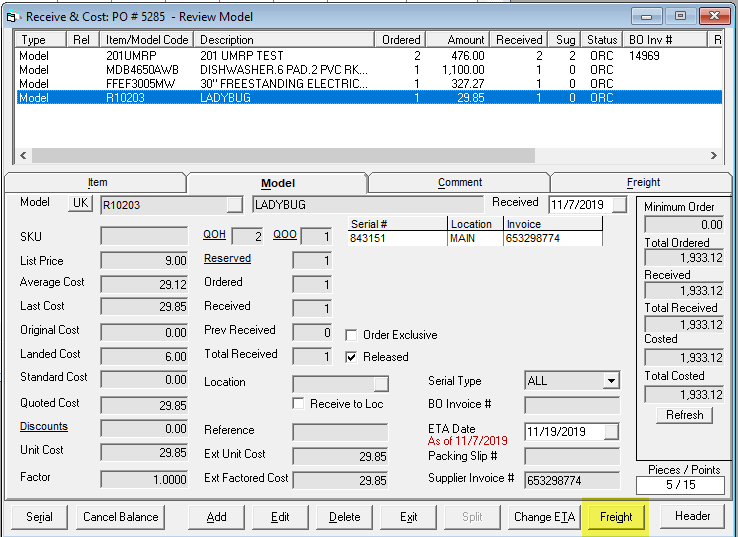
Task: Select the 201UMRP model row
Action: click(369, 56)
